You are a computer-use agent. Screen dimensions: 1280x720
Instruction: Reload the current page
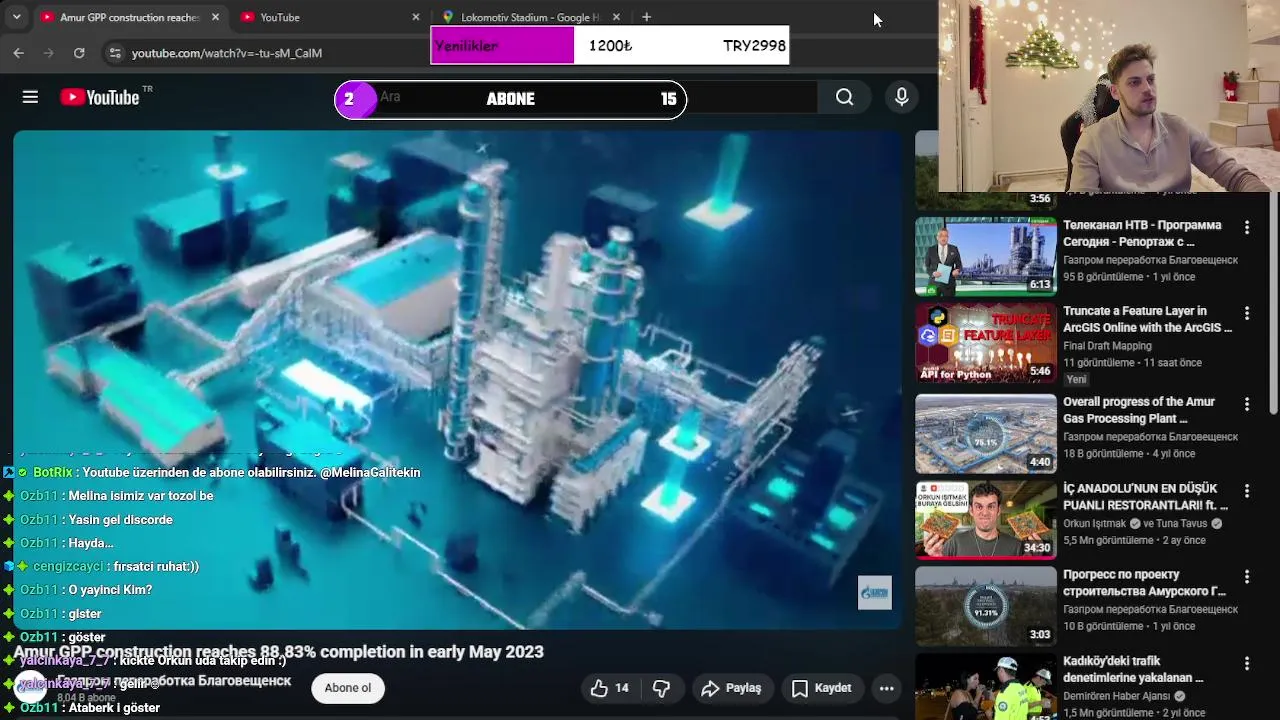point(79,53)
